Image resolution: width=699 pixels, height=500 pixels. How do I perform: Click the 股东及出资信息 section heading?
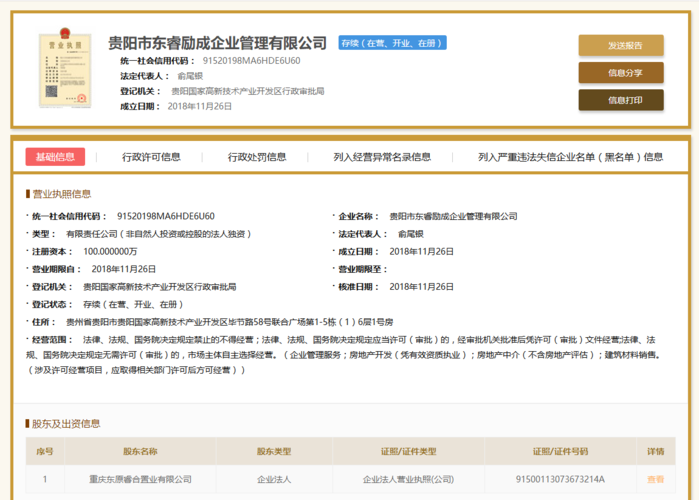point(66,424)
